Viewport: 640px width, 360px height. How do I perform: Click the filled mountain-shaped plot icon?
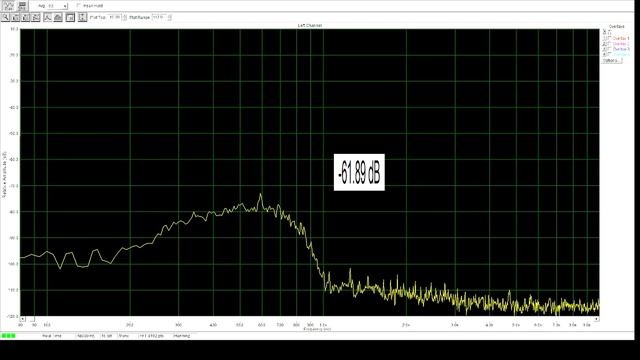click(x=58, y=17)
